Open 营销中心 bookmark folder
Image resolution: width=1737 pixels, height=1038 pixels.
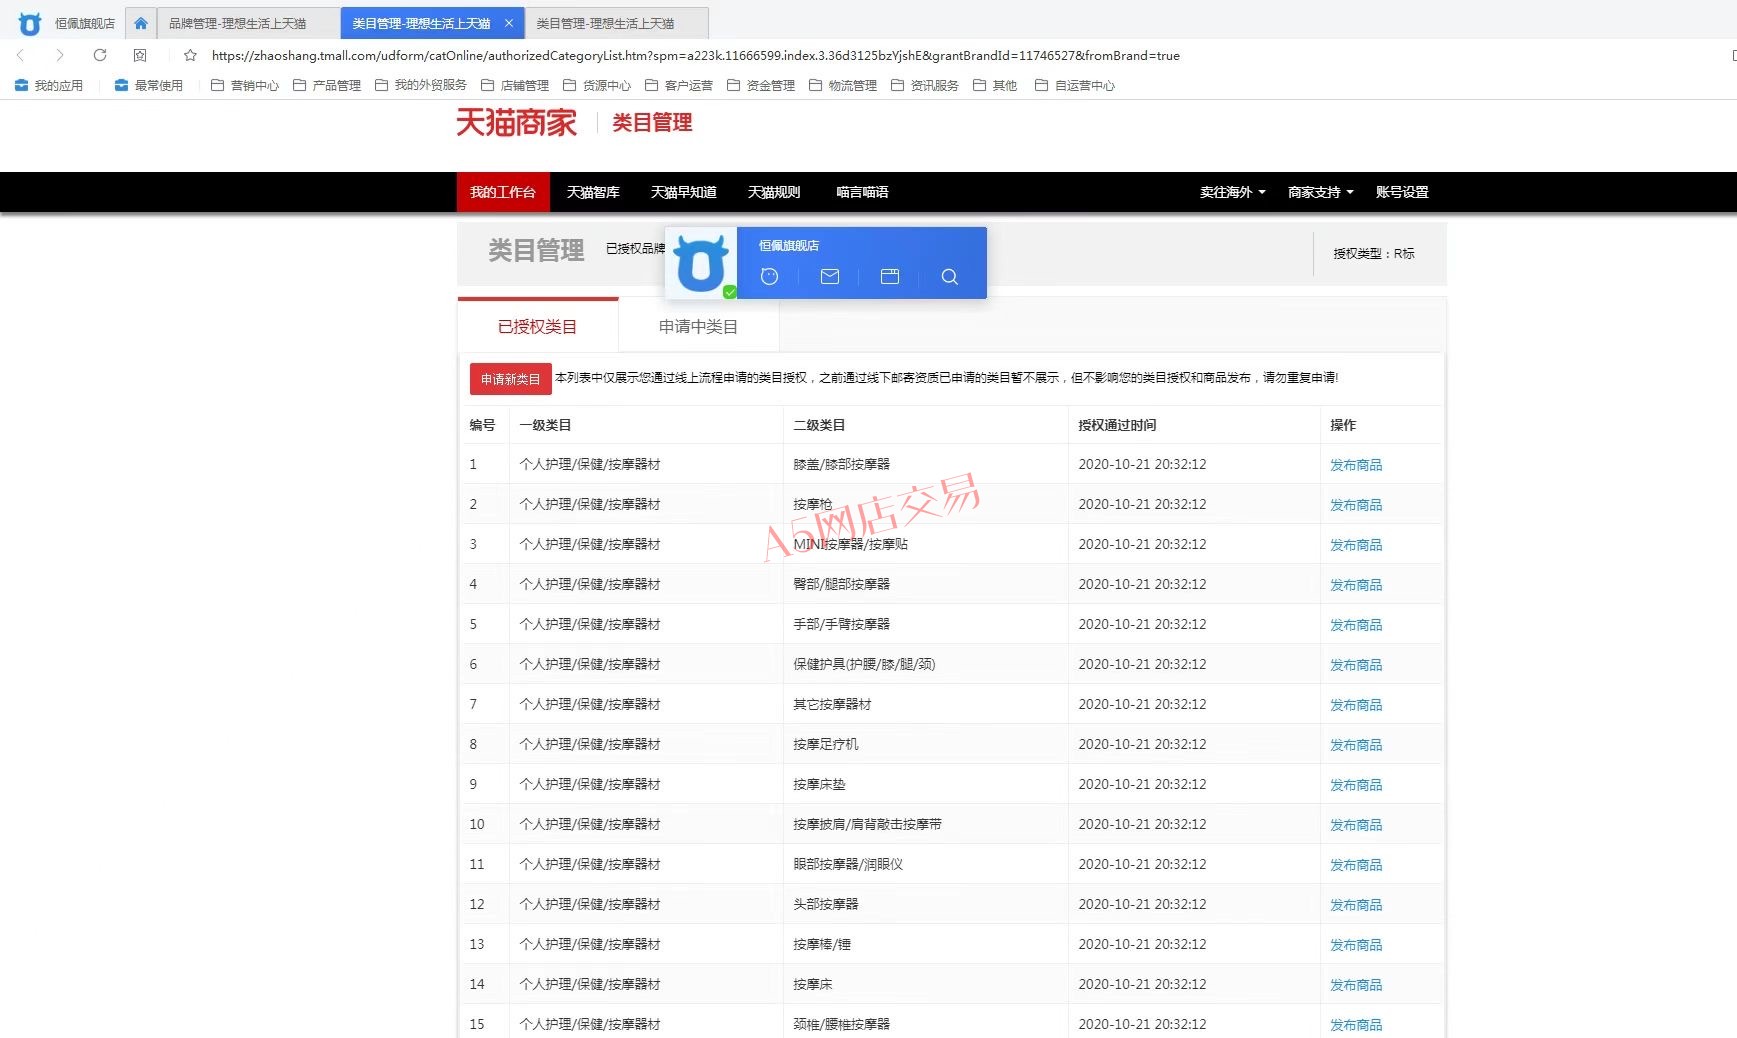(245, 86)
